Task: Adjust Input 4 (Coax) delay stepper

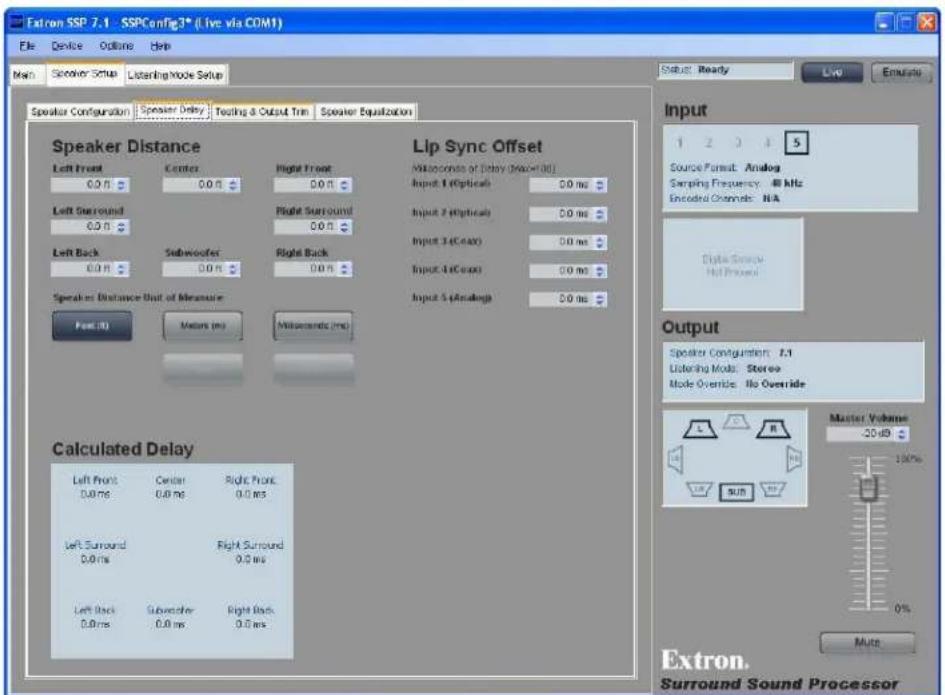Action: (600, 271)
